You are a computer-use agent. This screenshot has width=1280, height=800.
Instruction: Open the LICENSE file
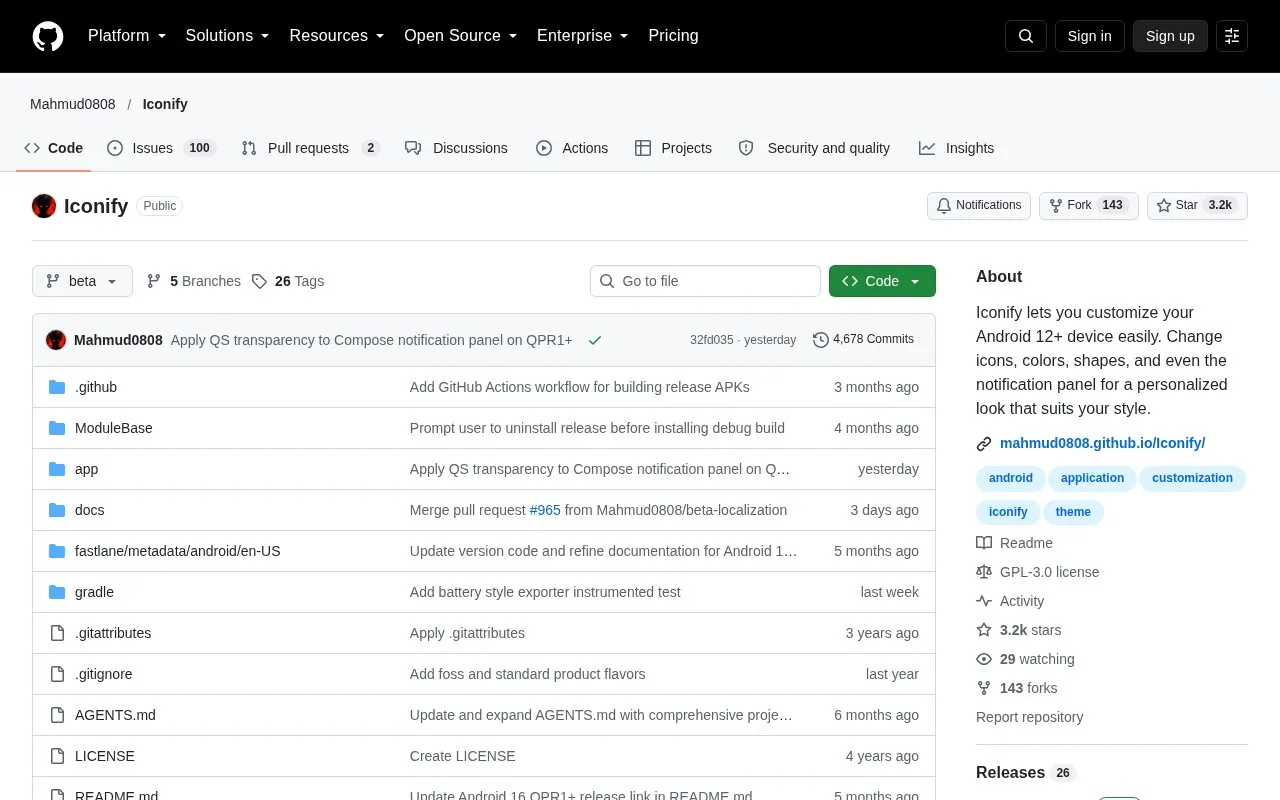[105, 756]
